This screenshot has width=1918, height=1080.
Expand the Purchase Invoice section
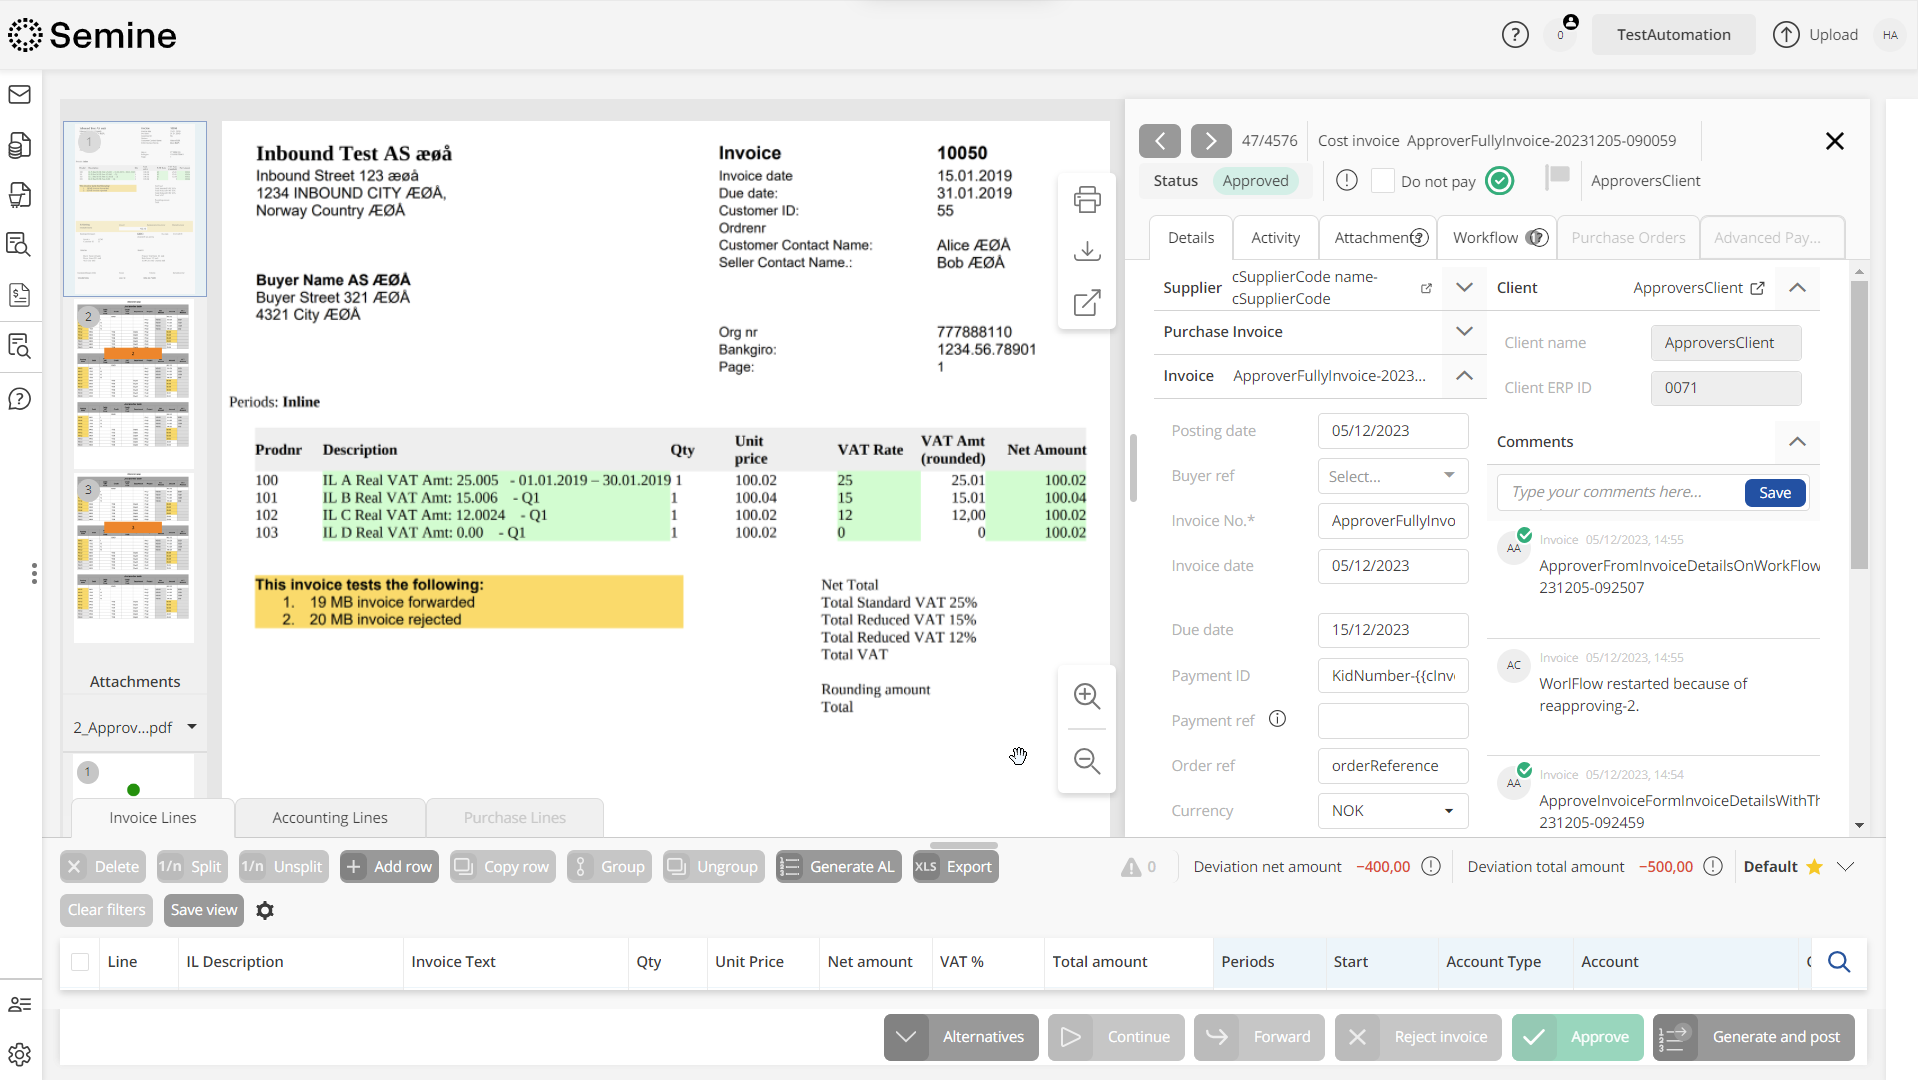1463,331
